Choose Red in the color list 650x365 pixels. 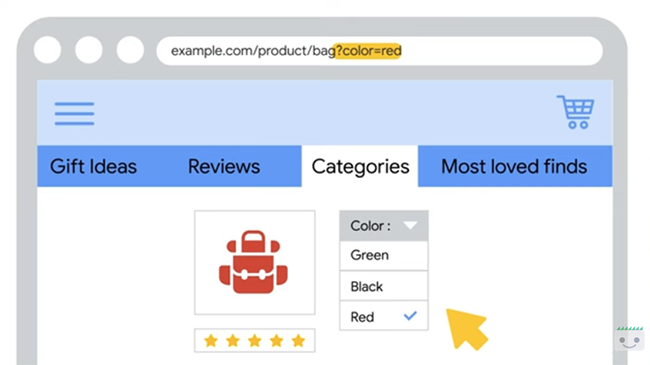point(384,316)
